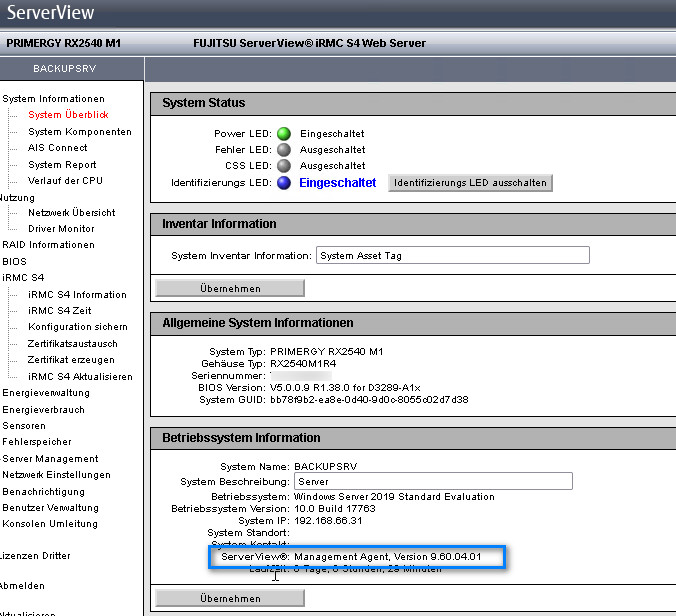
Task: Open System Informationen root entry
Action: 53,99
